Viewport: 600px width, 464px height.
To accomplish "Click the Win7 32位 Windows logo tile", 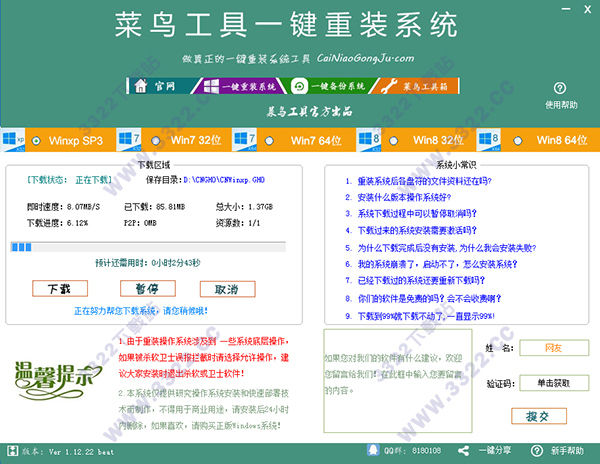I will click(129, 140).
